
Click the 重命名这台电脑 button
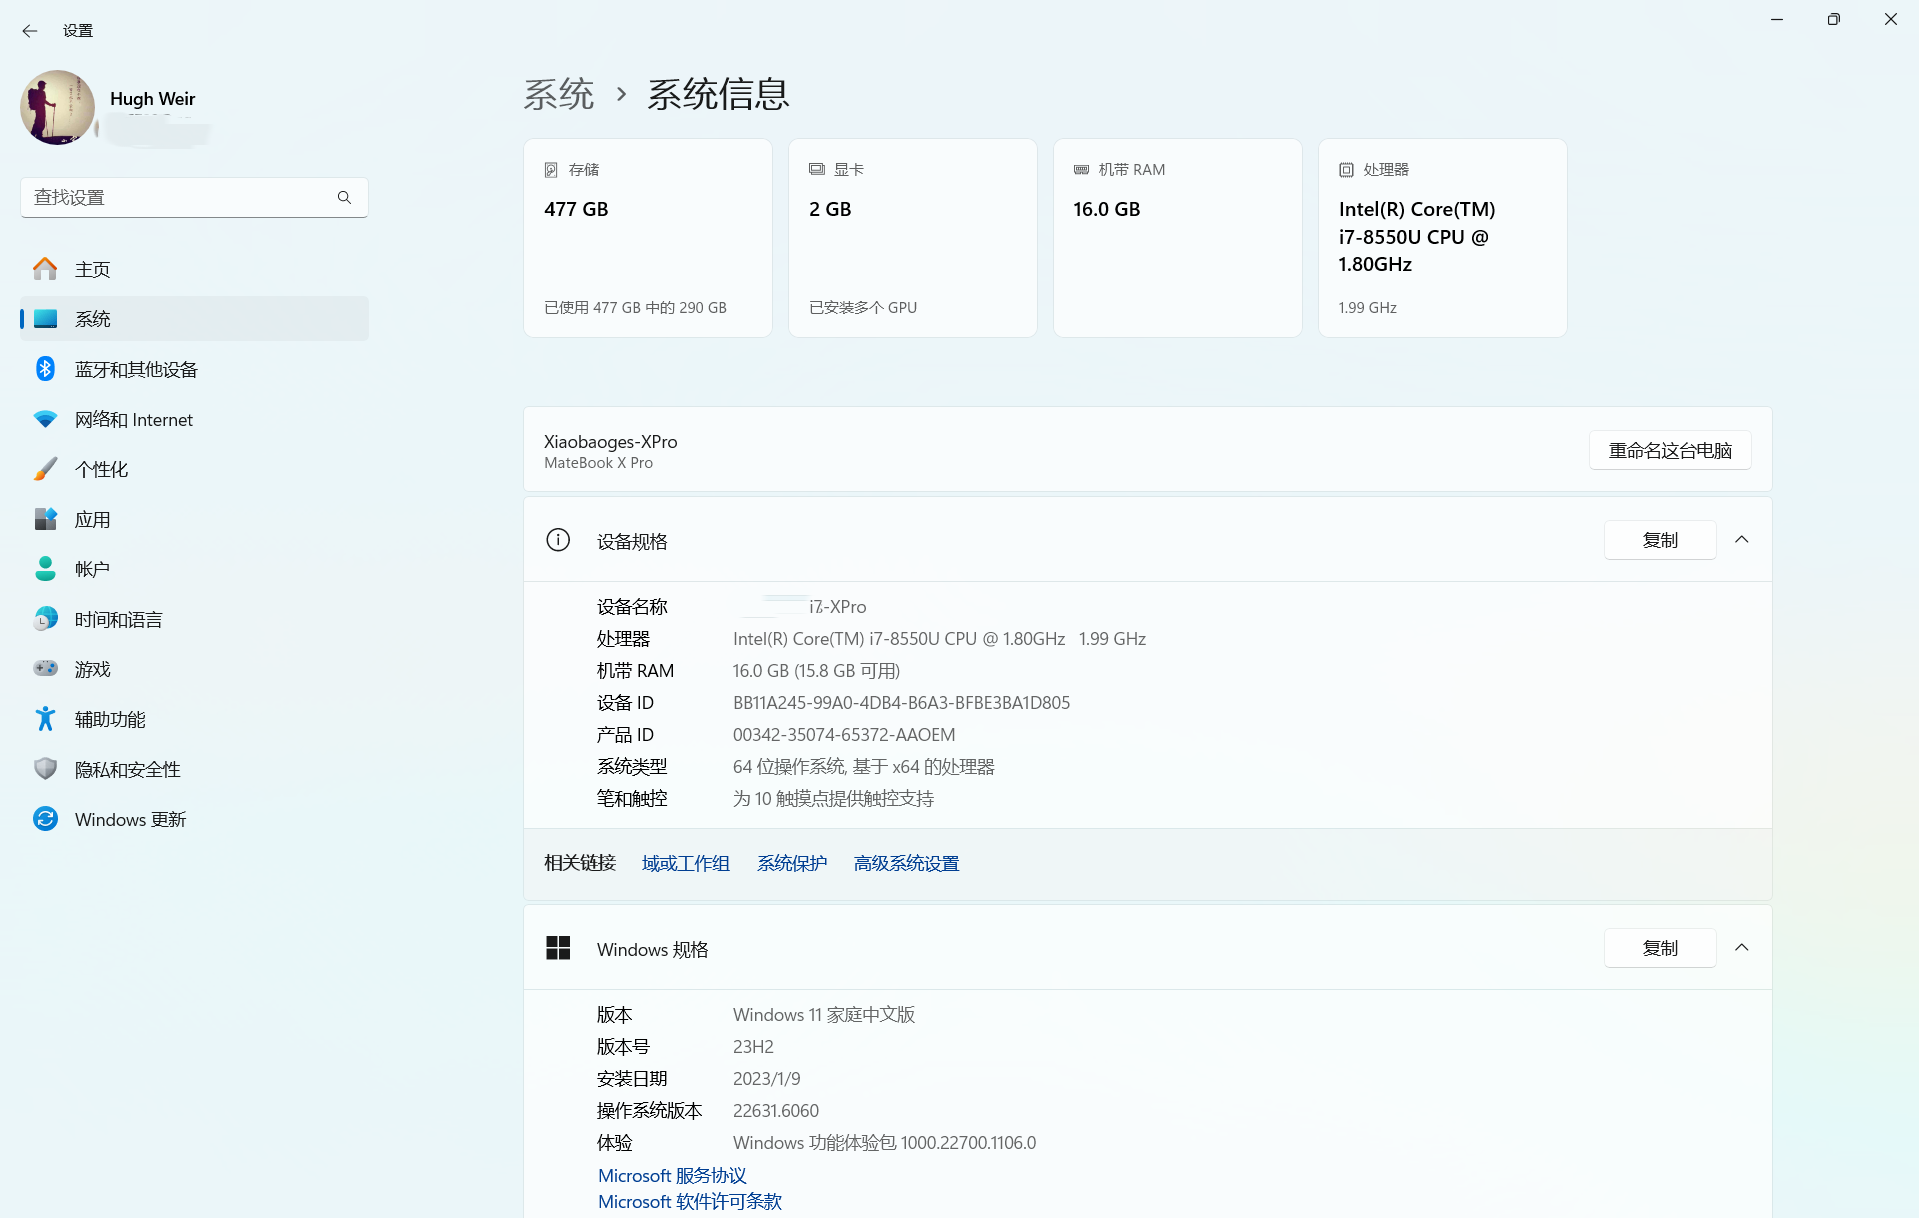[1669, 450]
